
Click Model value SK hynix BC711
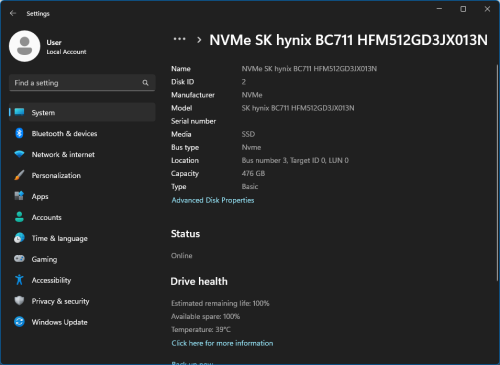[298, 108]
